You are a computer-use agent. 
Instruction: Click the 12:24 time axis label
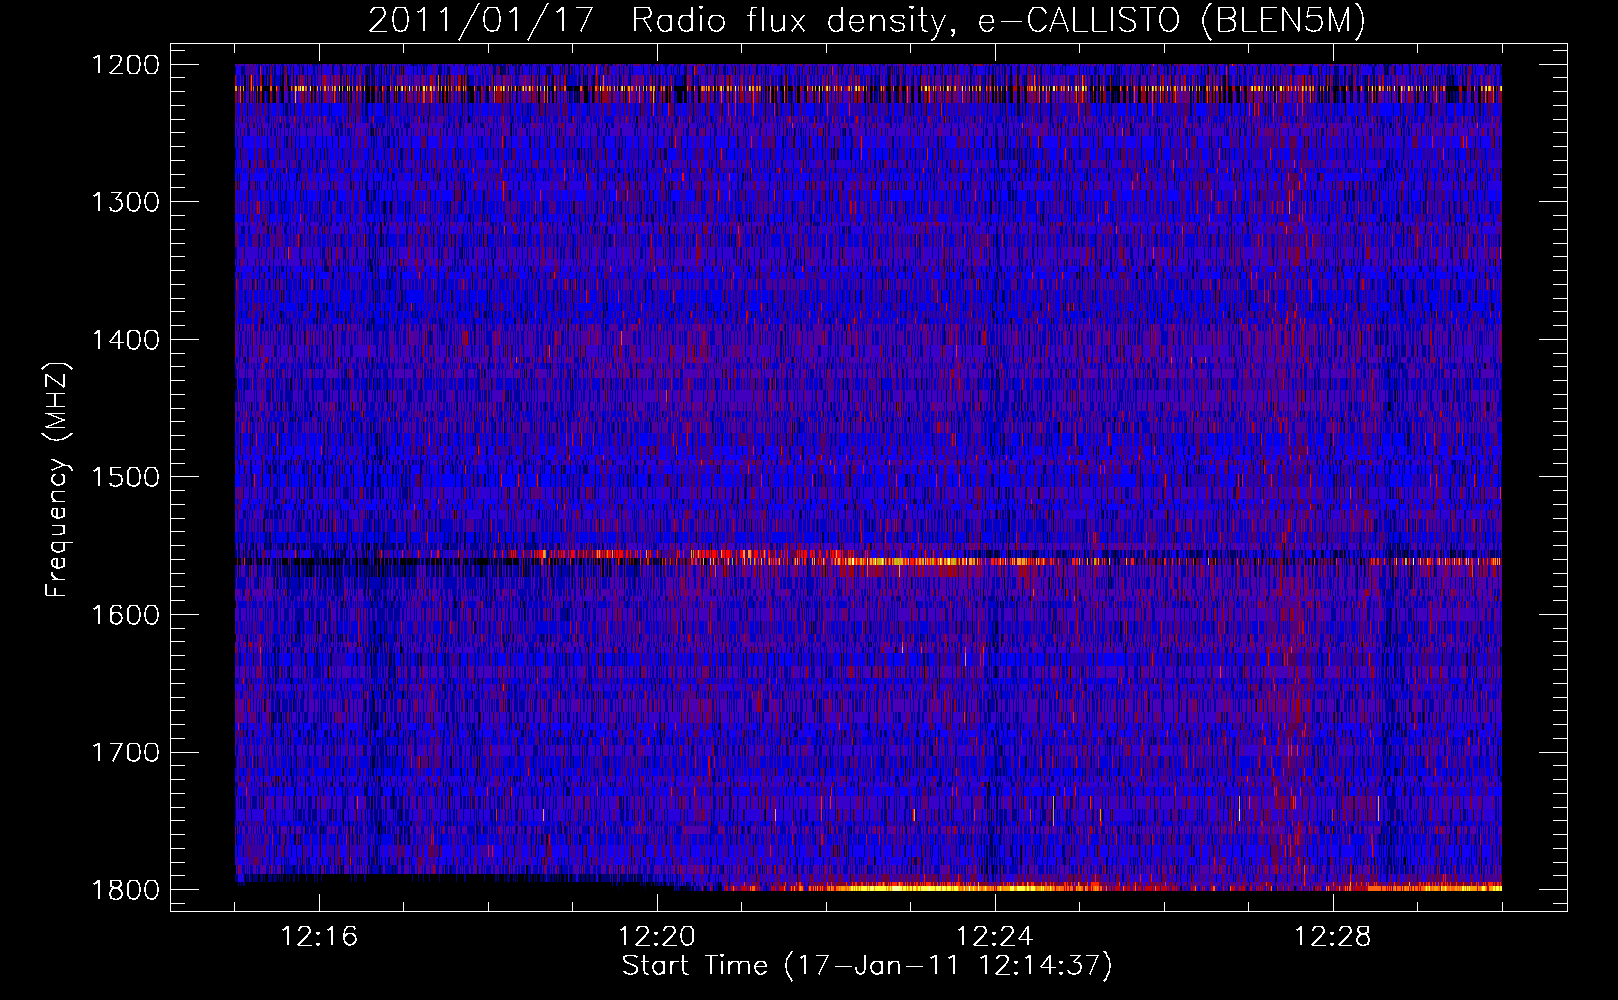(x=995, y=937)
